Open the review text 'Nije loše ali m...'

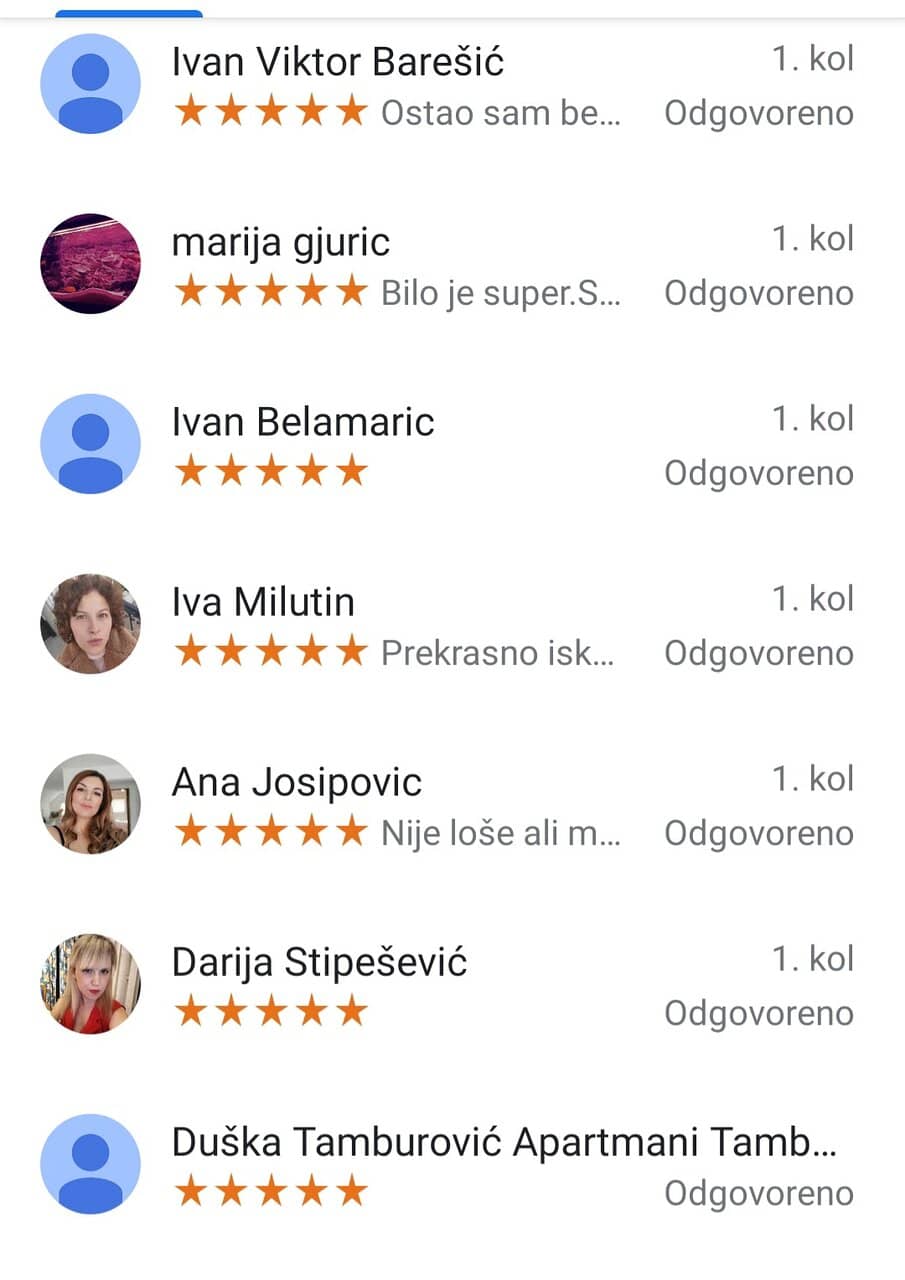coord(501,833)
